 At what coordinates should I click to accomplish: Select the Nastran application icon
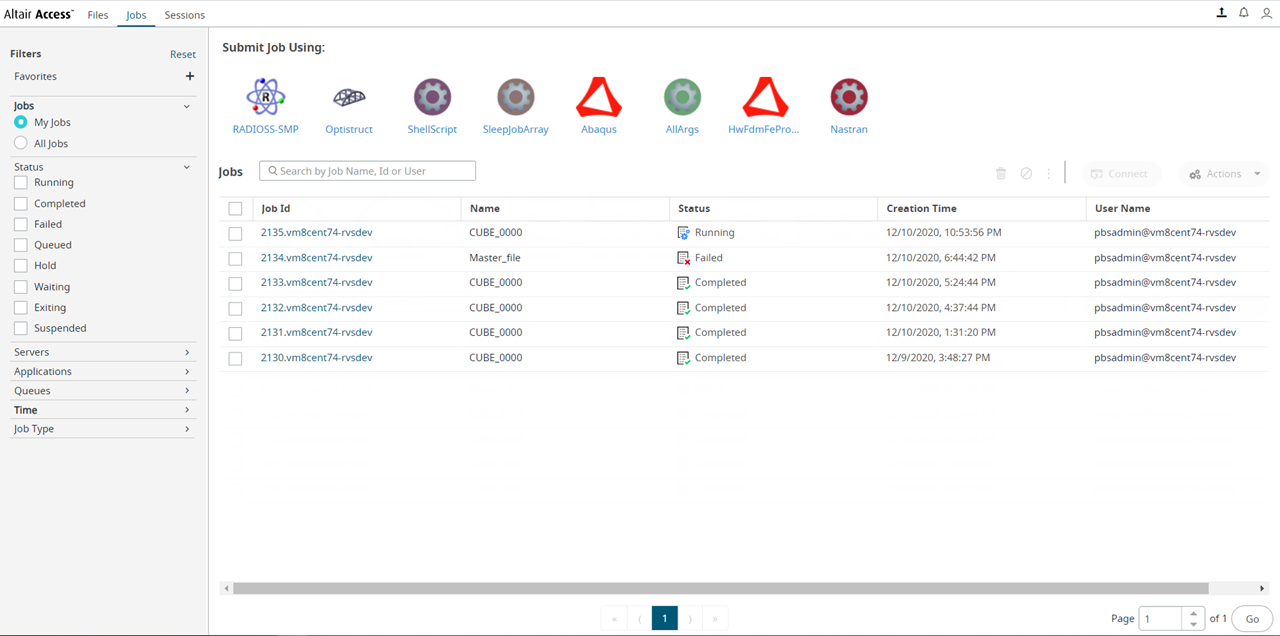[x=849, y=97]
